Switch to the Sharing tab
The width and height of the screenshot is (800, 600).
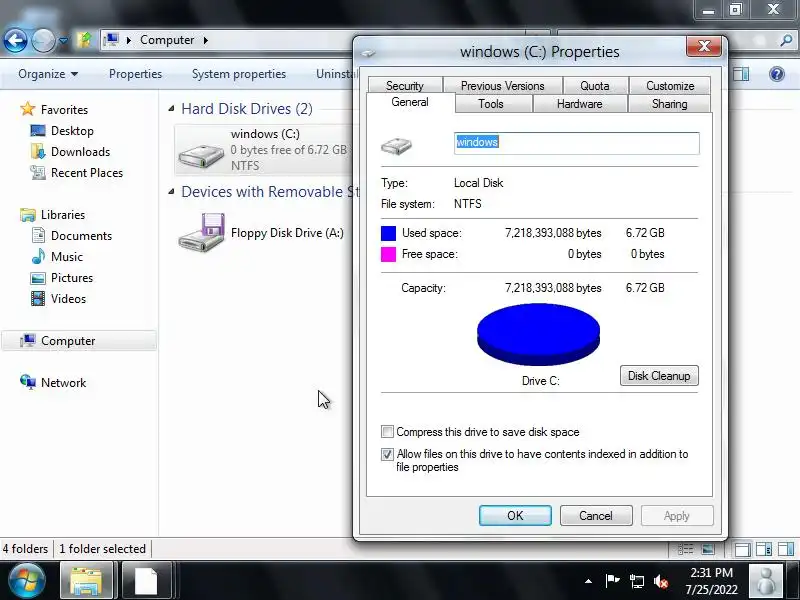click(669, 104)
